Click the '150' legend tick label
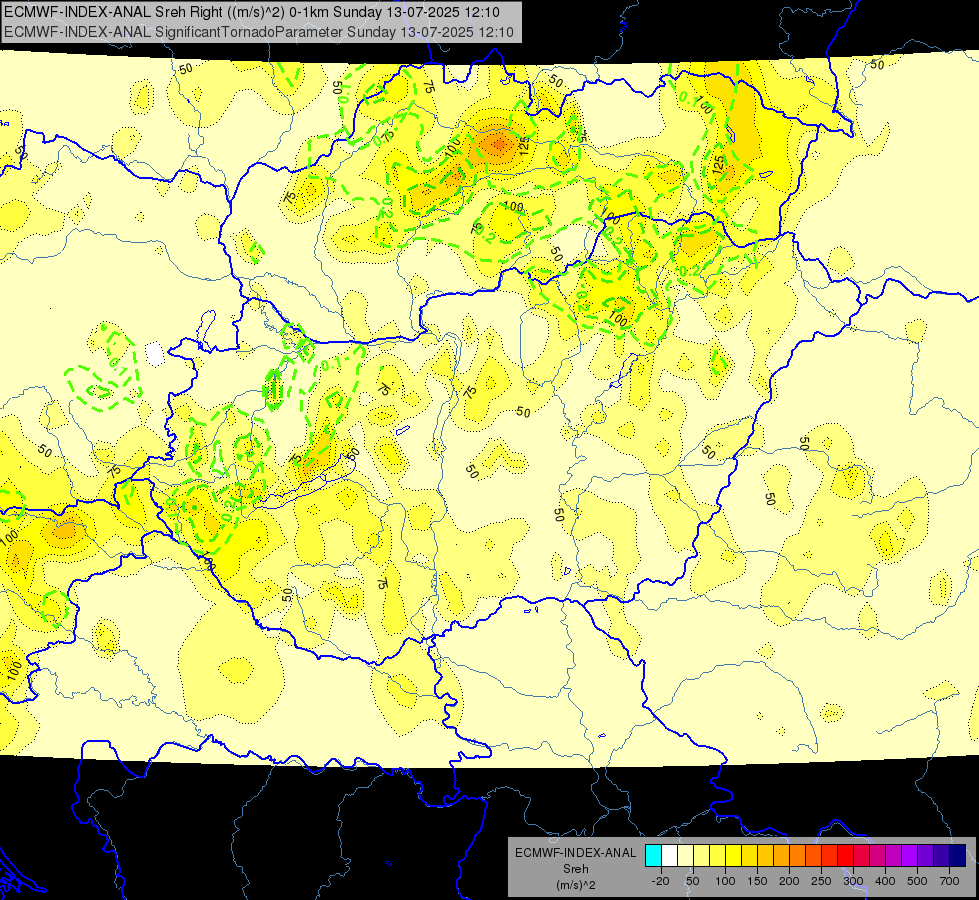Viewport: 979px width, 900px height. (757, 881)
